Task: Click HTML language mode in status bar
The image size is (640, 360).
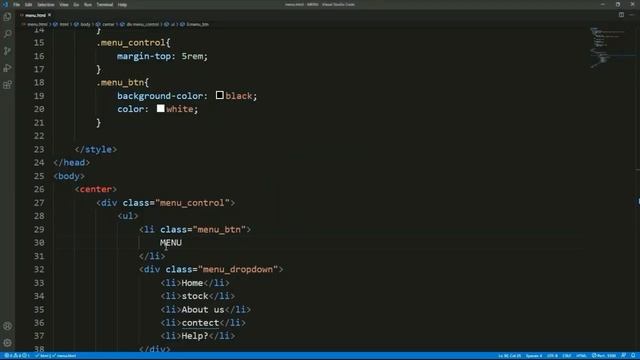Action: (581, 356)
